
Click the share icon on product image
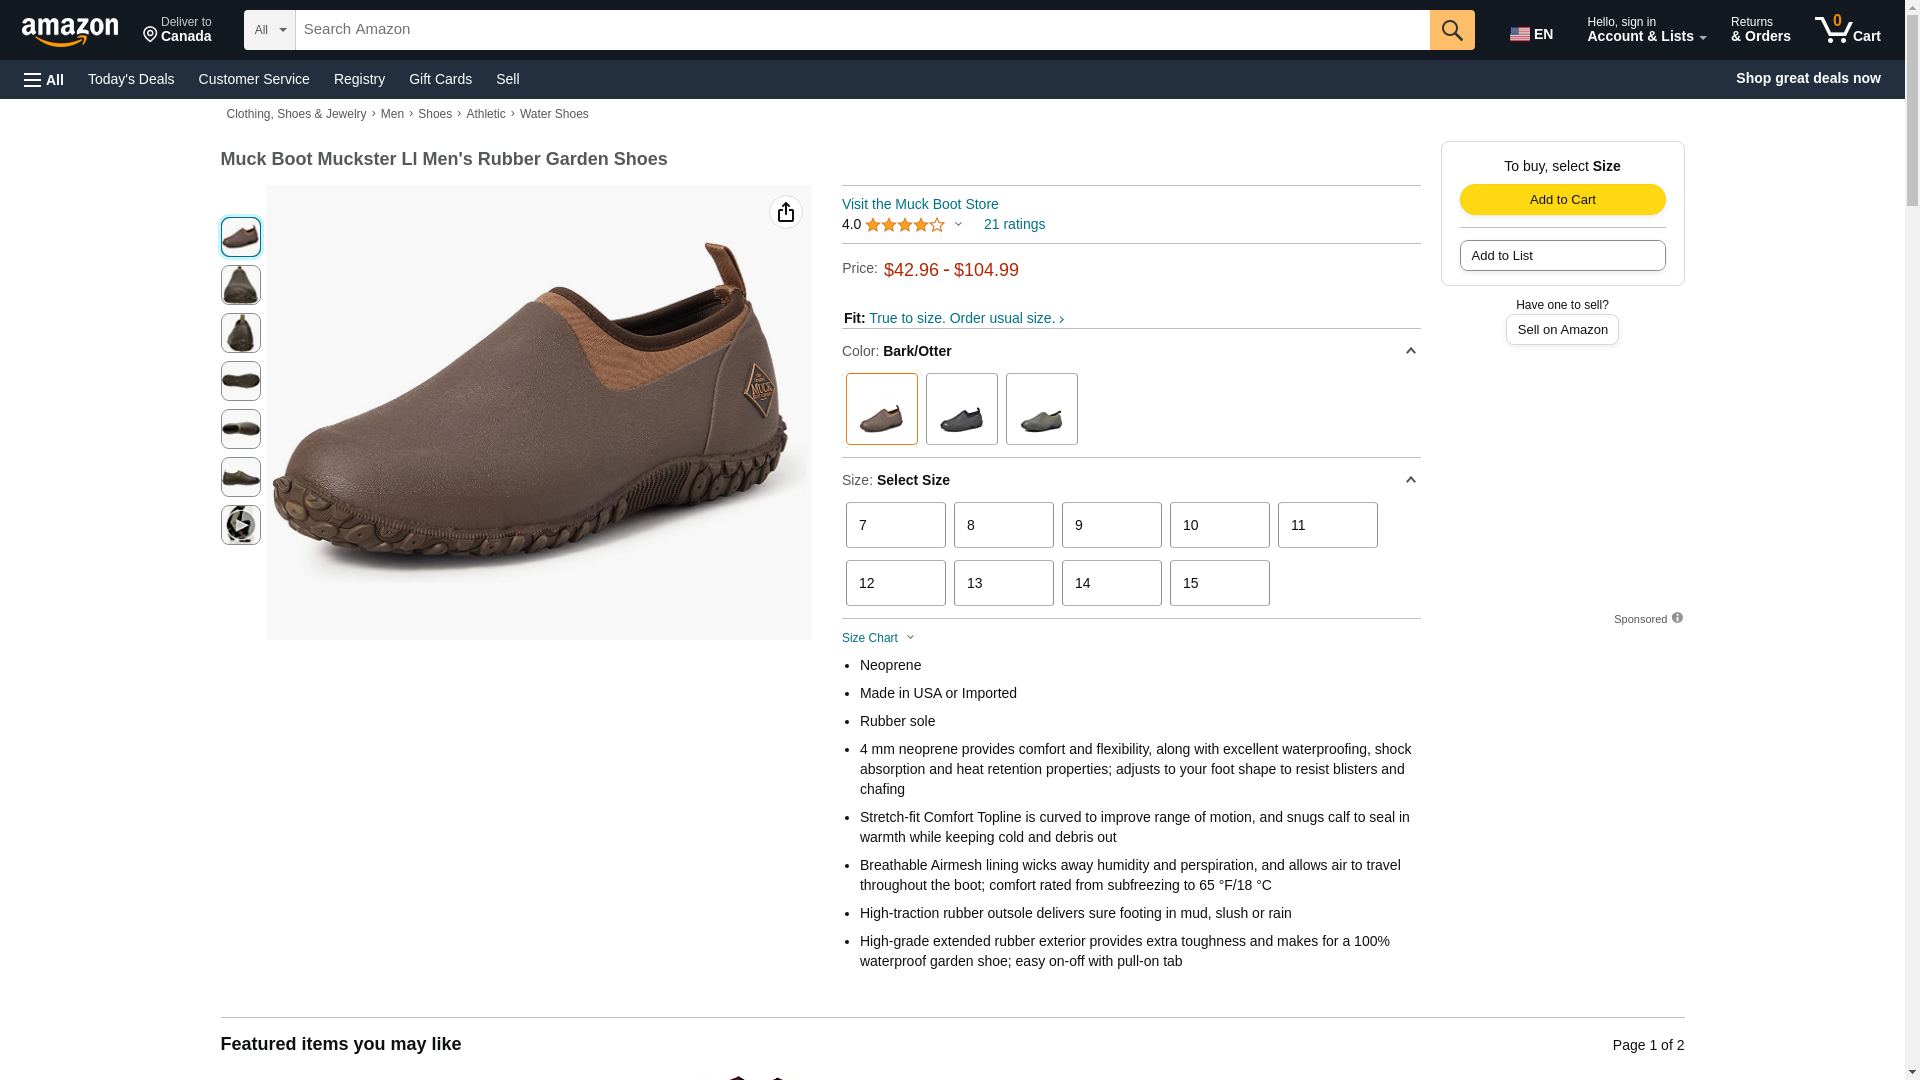(x=785, y=212)
